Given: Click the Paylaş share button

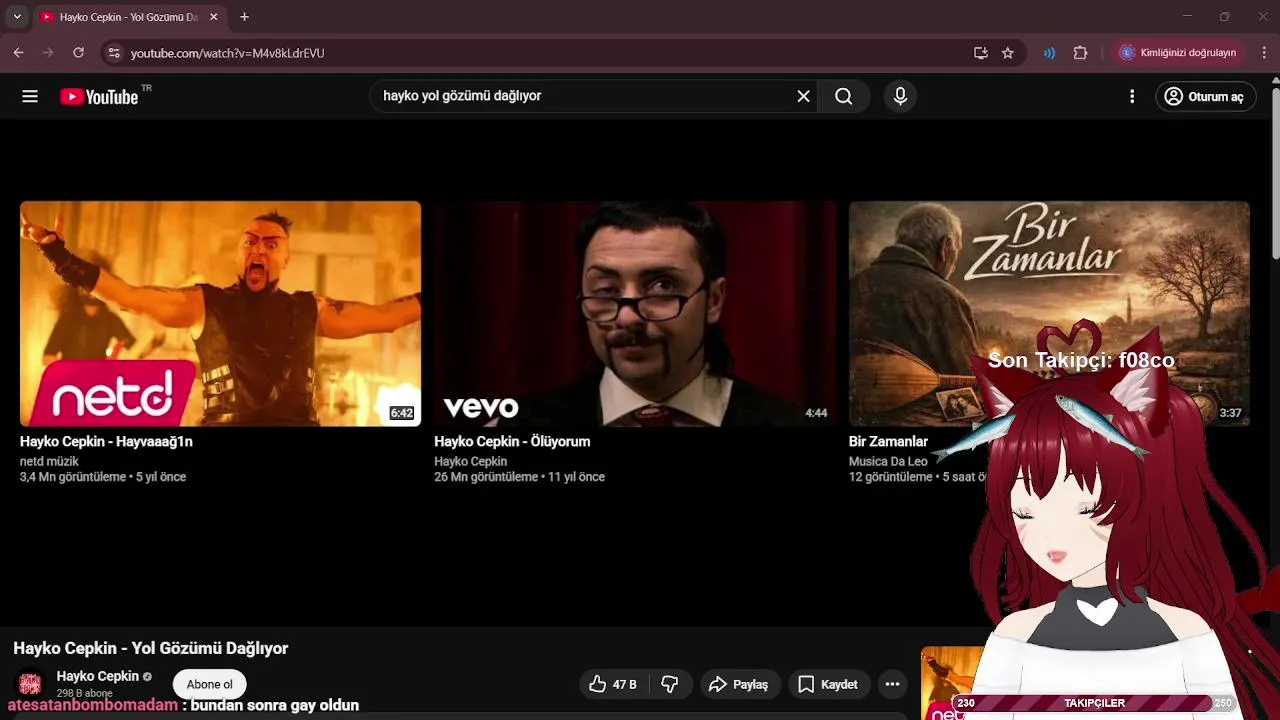Looking at the screenshot, I should [738, 684].
